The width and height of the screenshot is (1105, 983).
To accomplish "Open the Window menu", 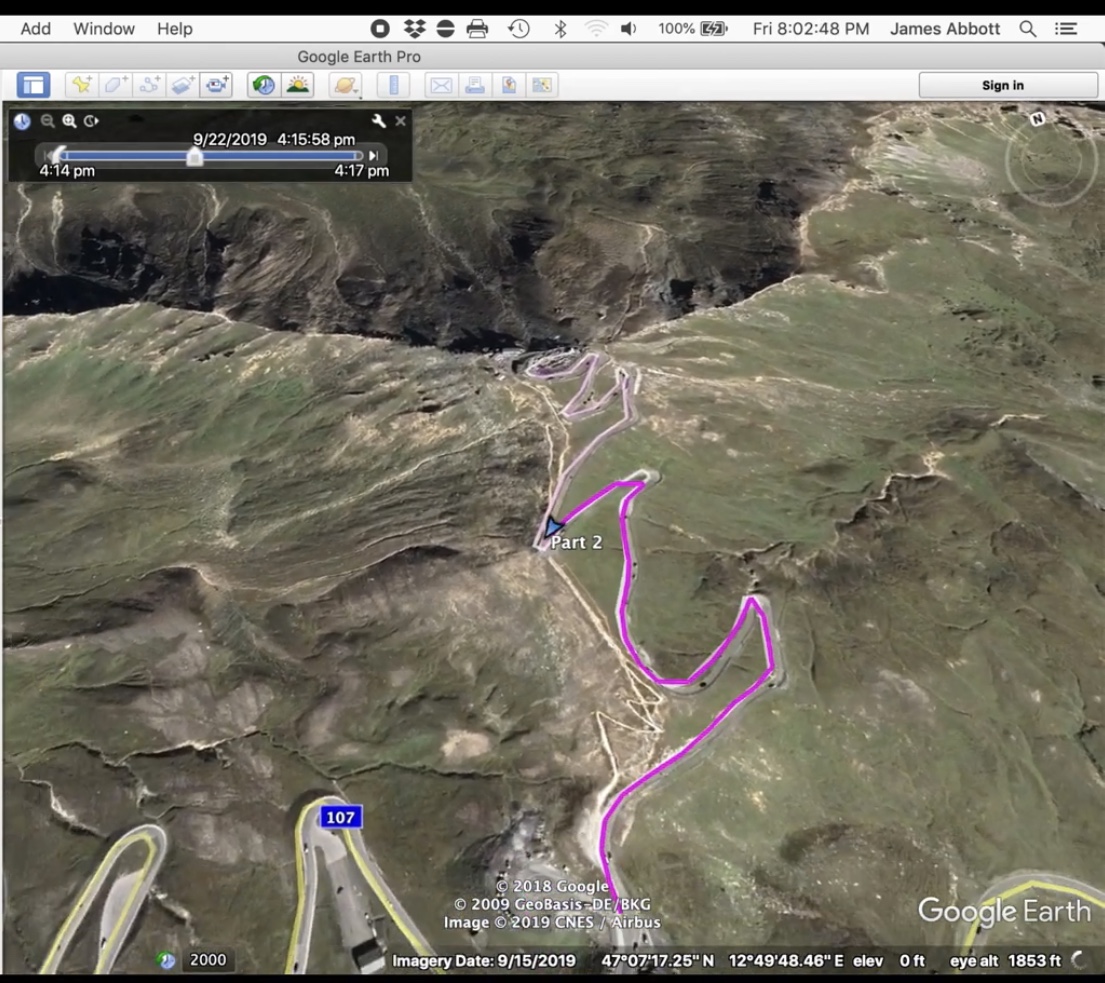I will coord(104,28).
